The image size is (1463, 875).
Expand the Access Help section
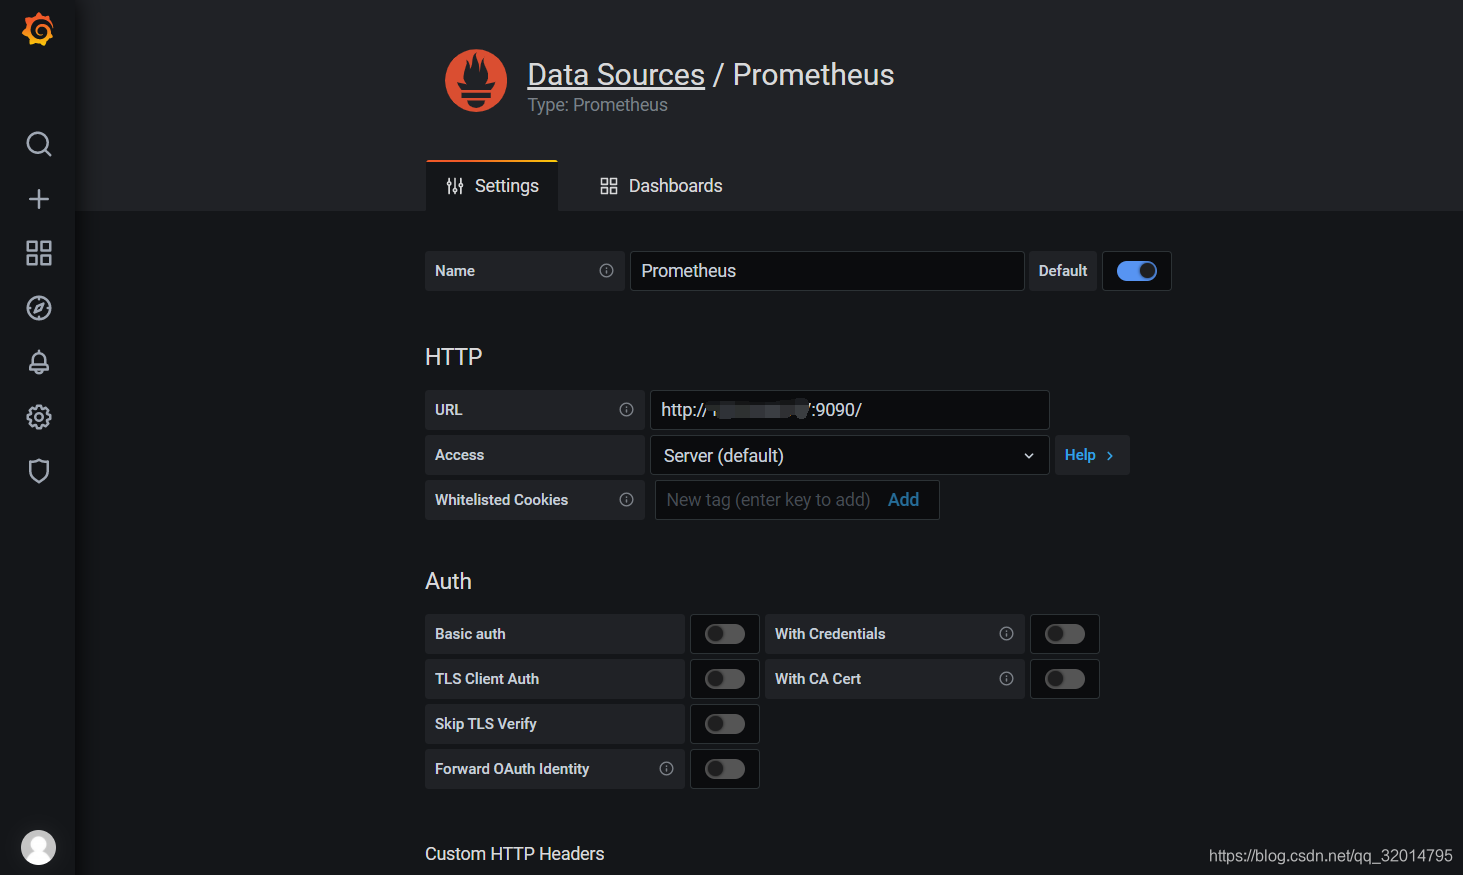[x=1090, y=455]
